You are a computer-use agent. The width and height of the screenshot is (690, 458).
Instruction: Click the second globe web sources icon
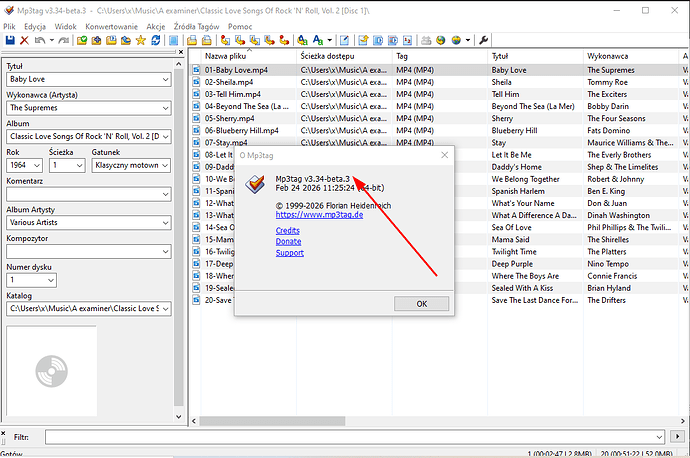(x=456, y=40)
